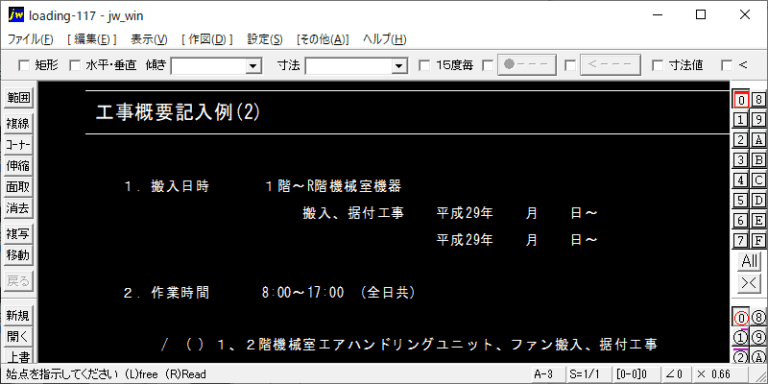The height and width of the screenshot is (384, 768).
Task: Open the 傾き dropdown list
Action: [253, 66]
